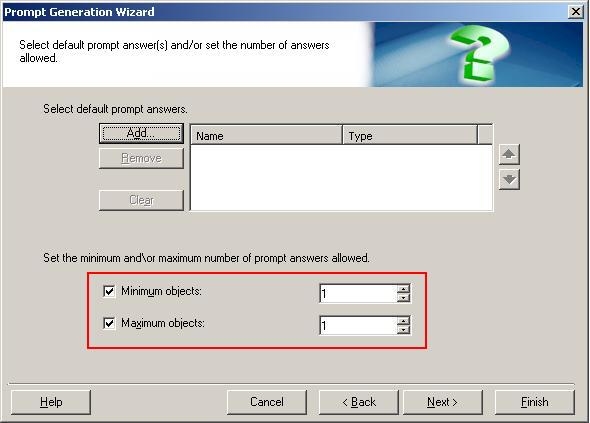Cancel the Prompt Generation Wizard
The width and height of the screenshot is (590, 423).
(x=267, y=402)
